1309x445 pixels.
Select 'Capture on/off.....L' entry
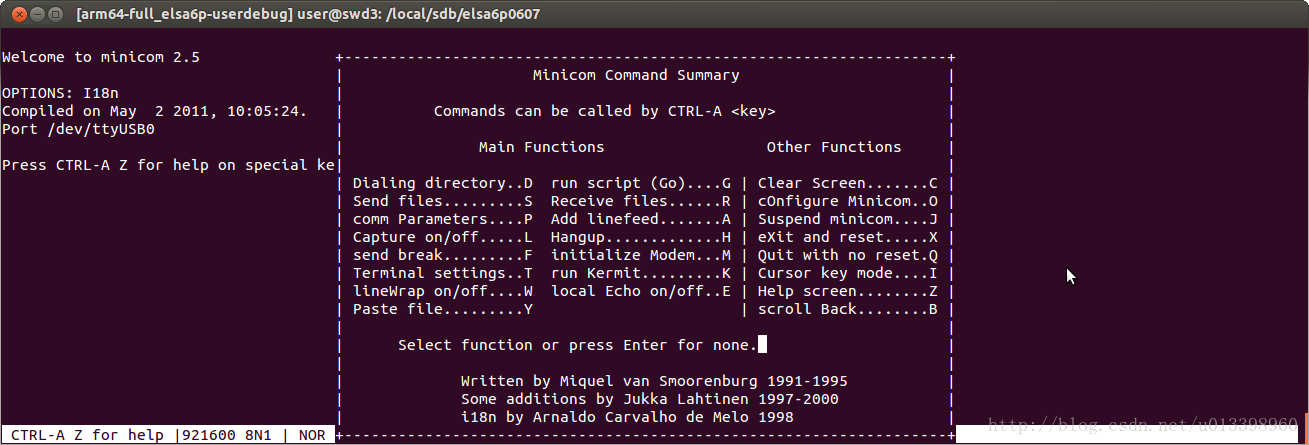[443, 237]
